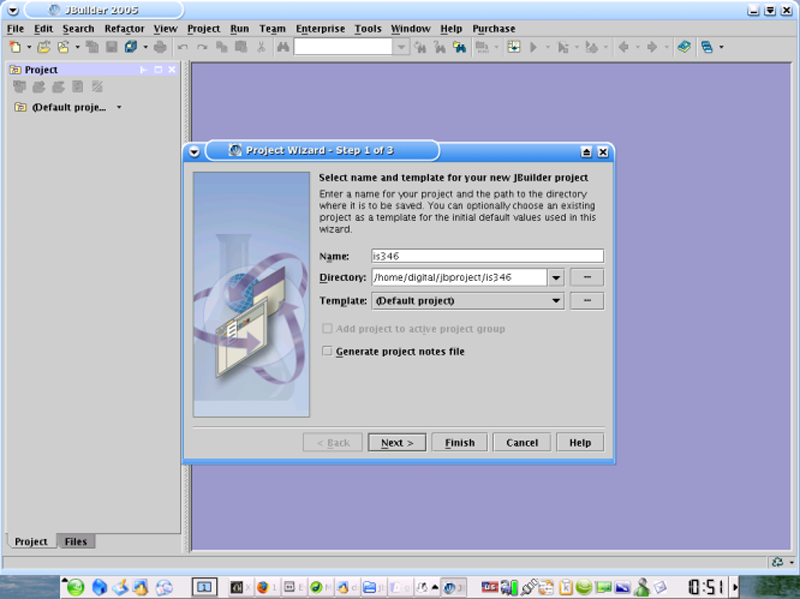
Task: Expand the Directory path dropdown
Action: coord(556,278)
